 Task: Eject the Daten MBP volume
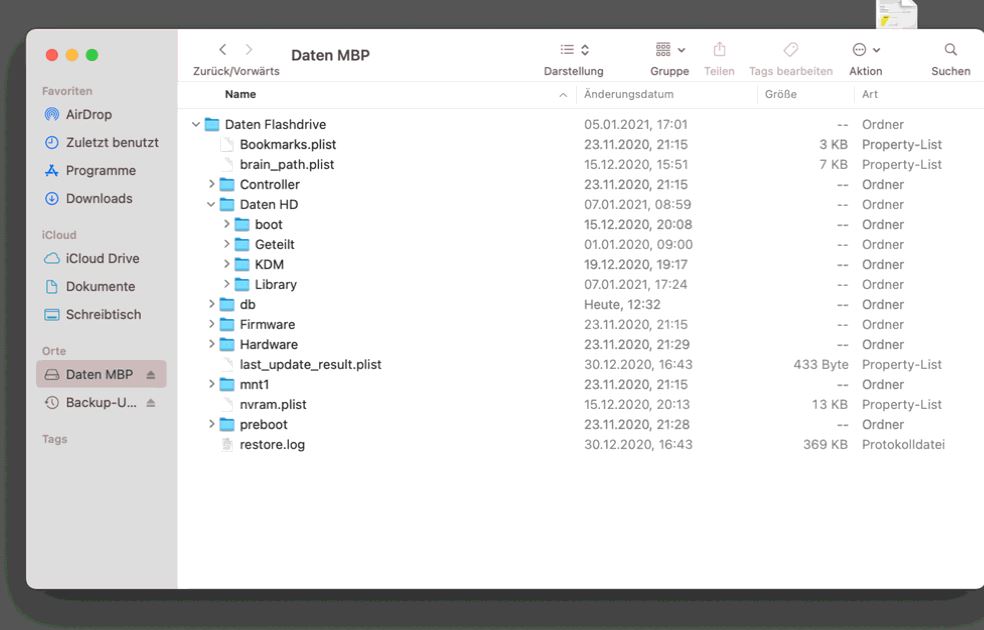(x=151, y=375)
